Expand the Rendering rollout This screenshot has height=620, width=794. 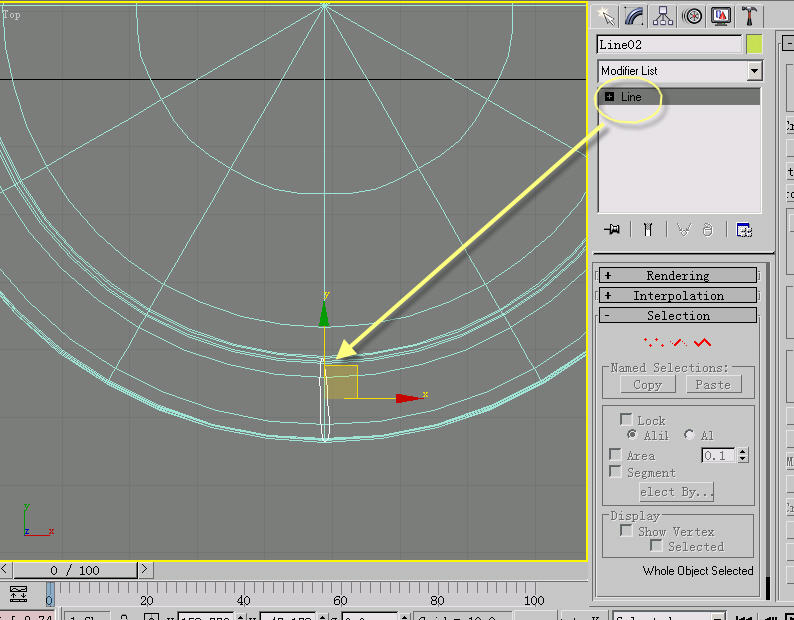pos(678,276)
